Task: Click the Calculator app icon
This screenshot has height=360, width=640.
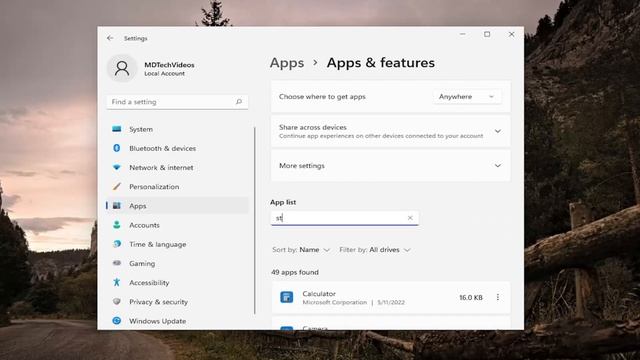Action: [x=287, y=297]
